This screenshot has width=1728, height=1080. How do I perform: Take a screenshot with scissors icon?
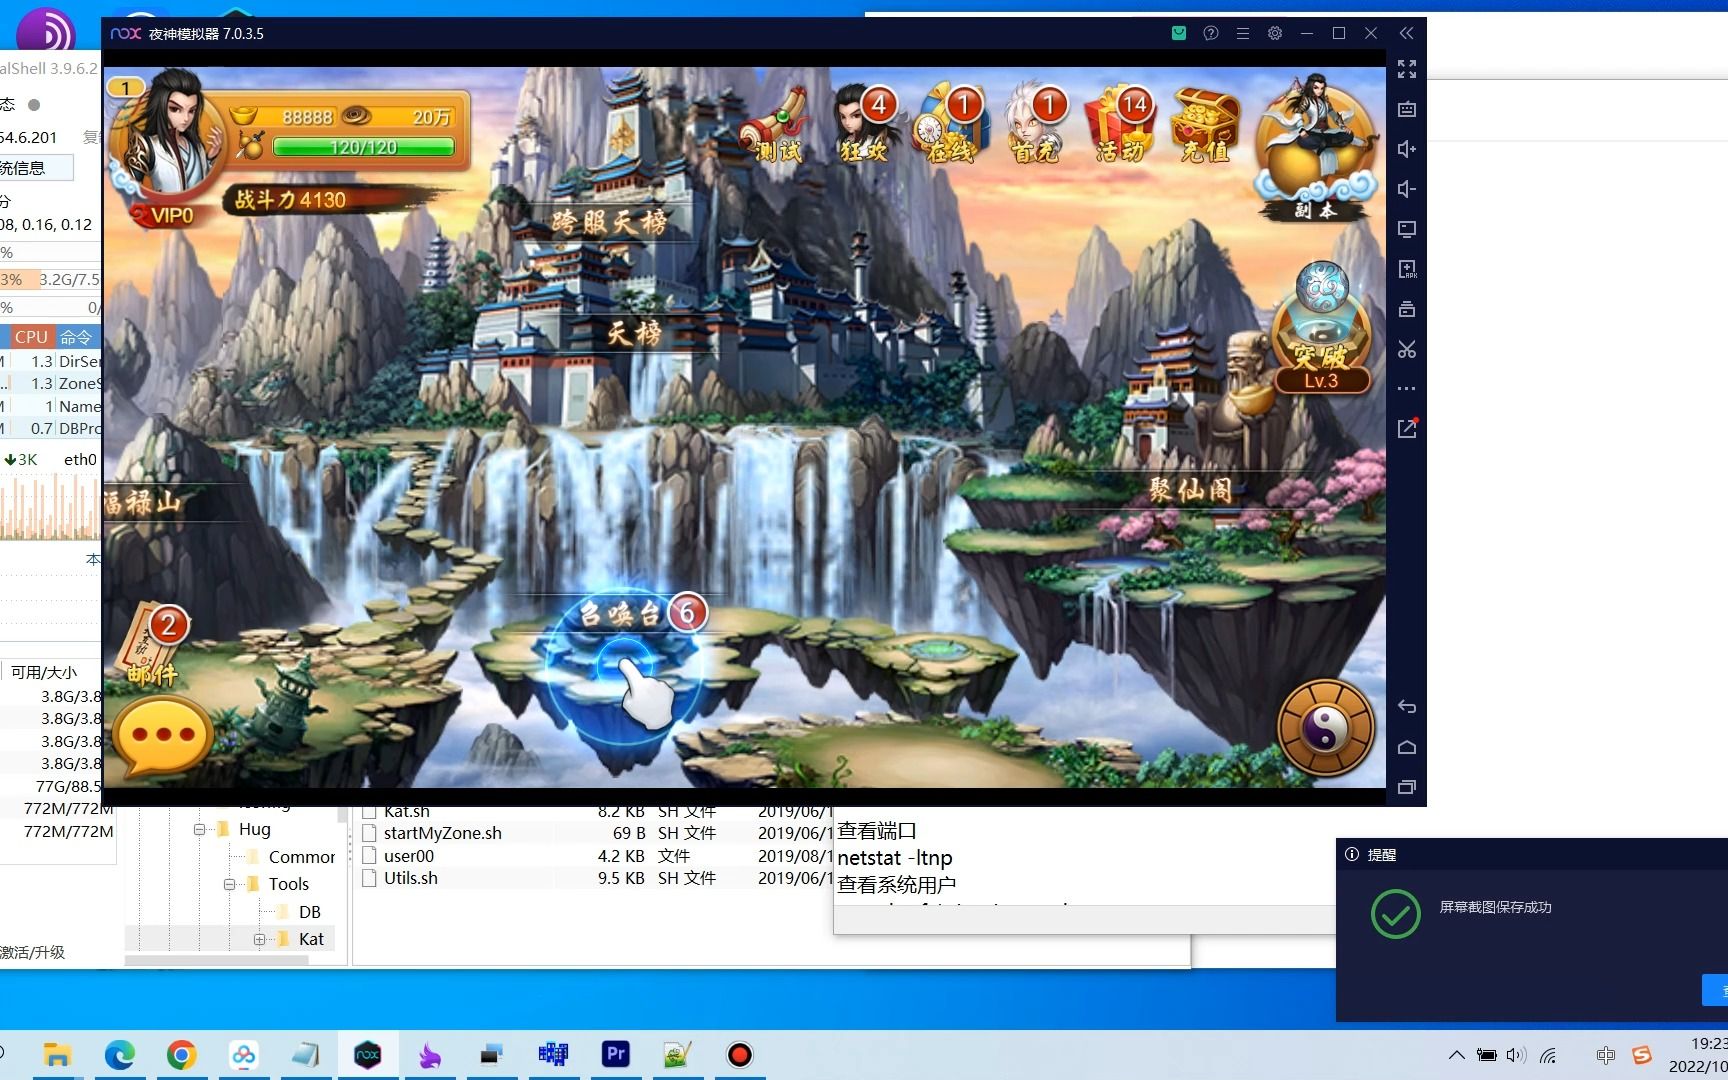[1407, 349]
